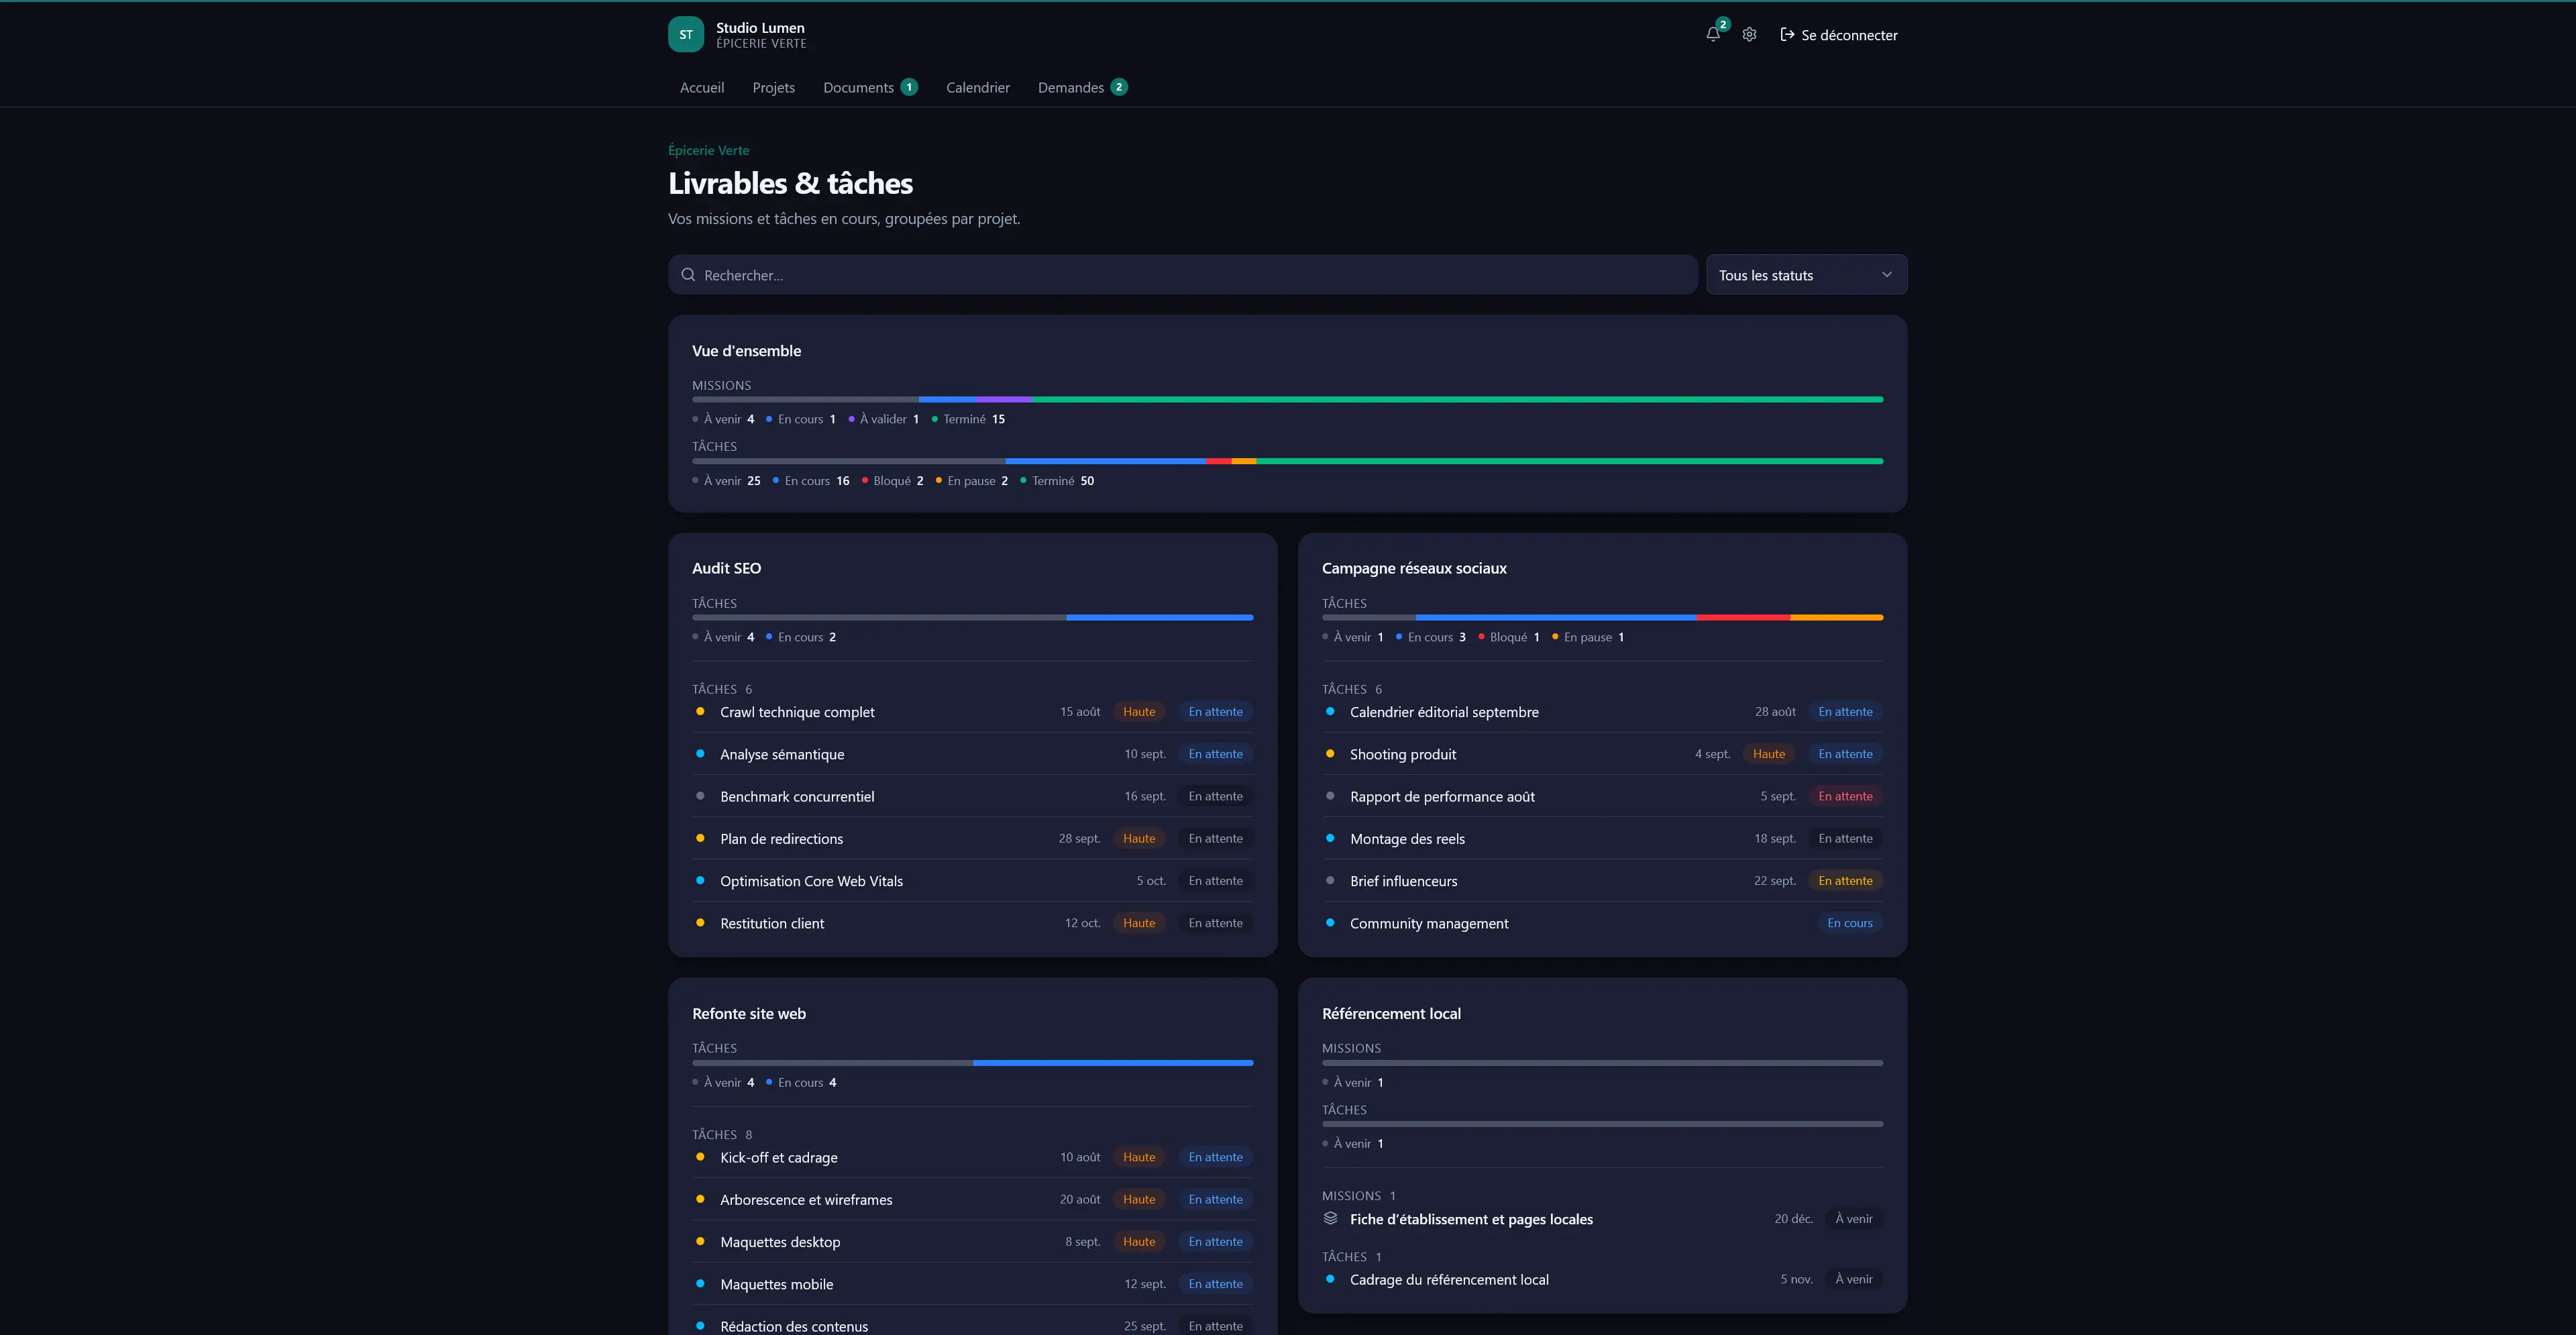
Task: Open Calendrier éditorial septembre task
Action: (x=1602, y=712)
